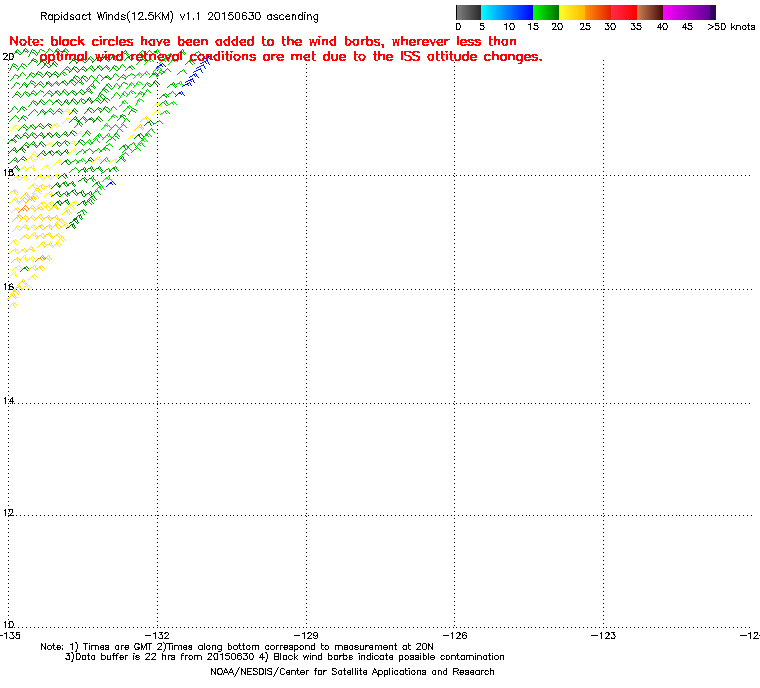Choose the orange 25-30 knots legend segment
The height and width of the screenshot is (688, 760).
[598, 12]
